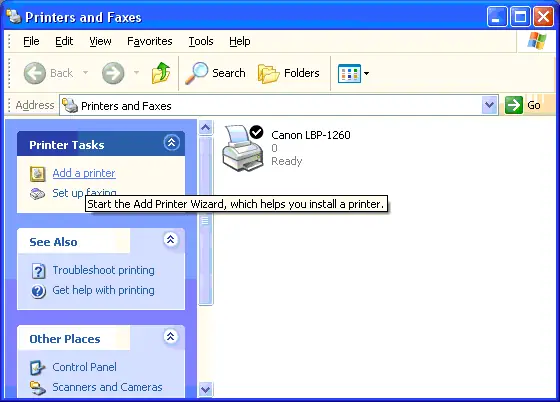
Task: Open the Help menu
Action: pos(240,41)
